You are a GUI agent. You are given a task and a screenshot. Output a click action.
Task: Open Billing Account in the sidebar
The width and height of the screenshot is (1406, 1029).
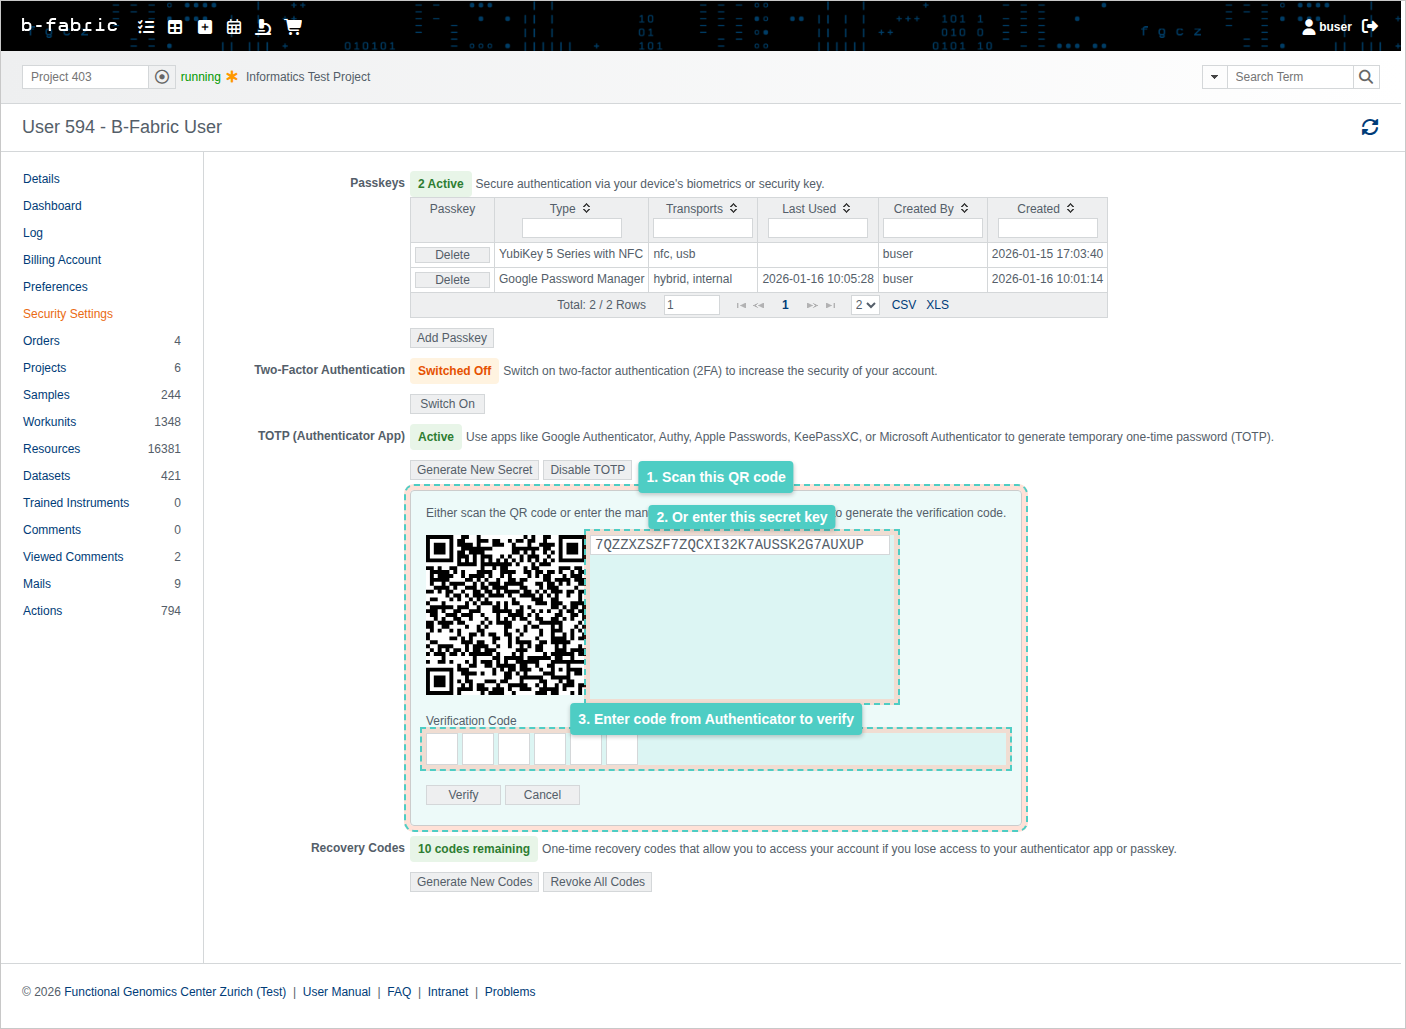(62, 260)
